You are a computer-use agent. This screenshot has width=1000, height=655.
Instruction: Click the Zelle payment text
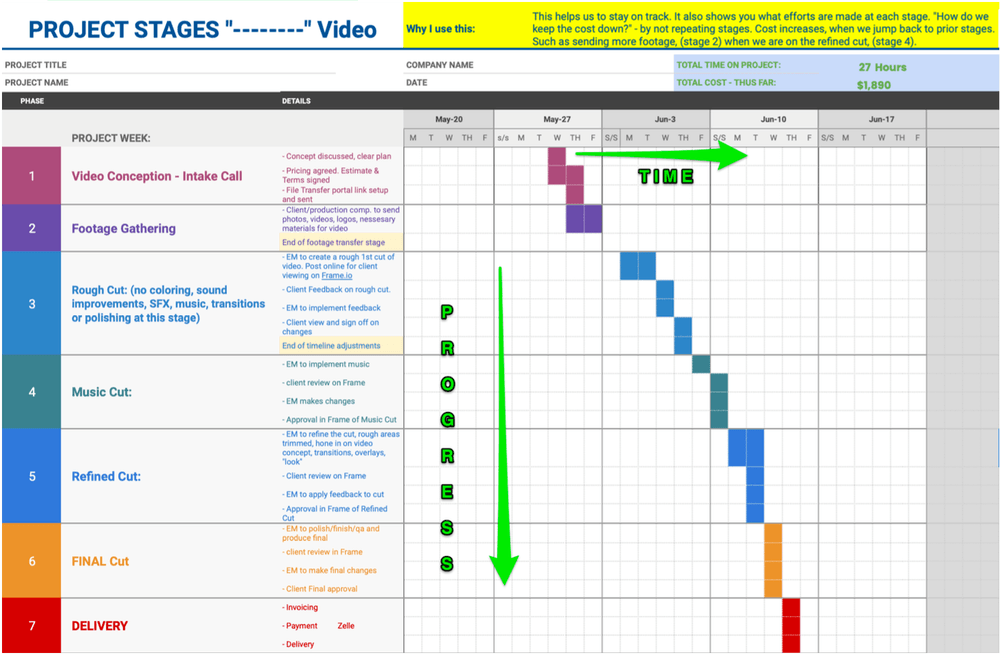[x=346, y=626]
